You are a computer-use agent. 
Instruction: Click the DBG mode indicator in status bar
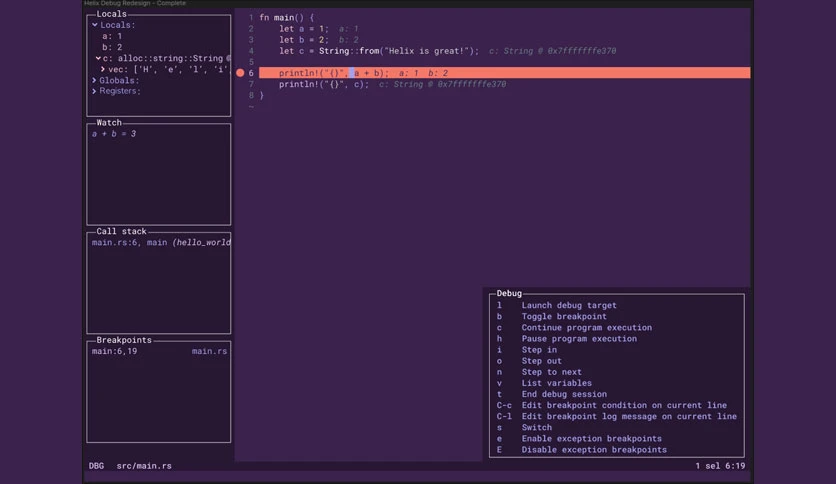click(x=97, y=466)
